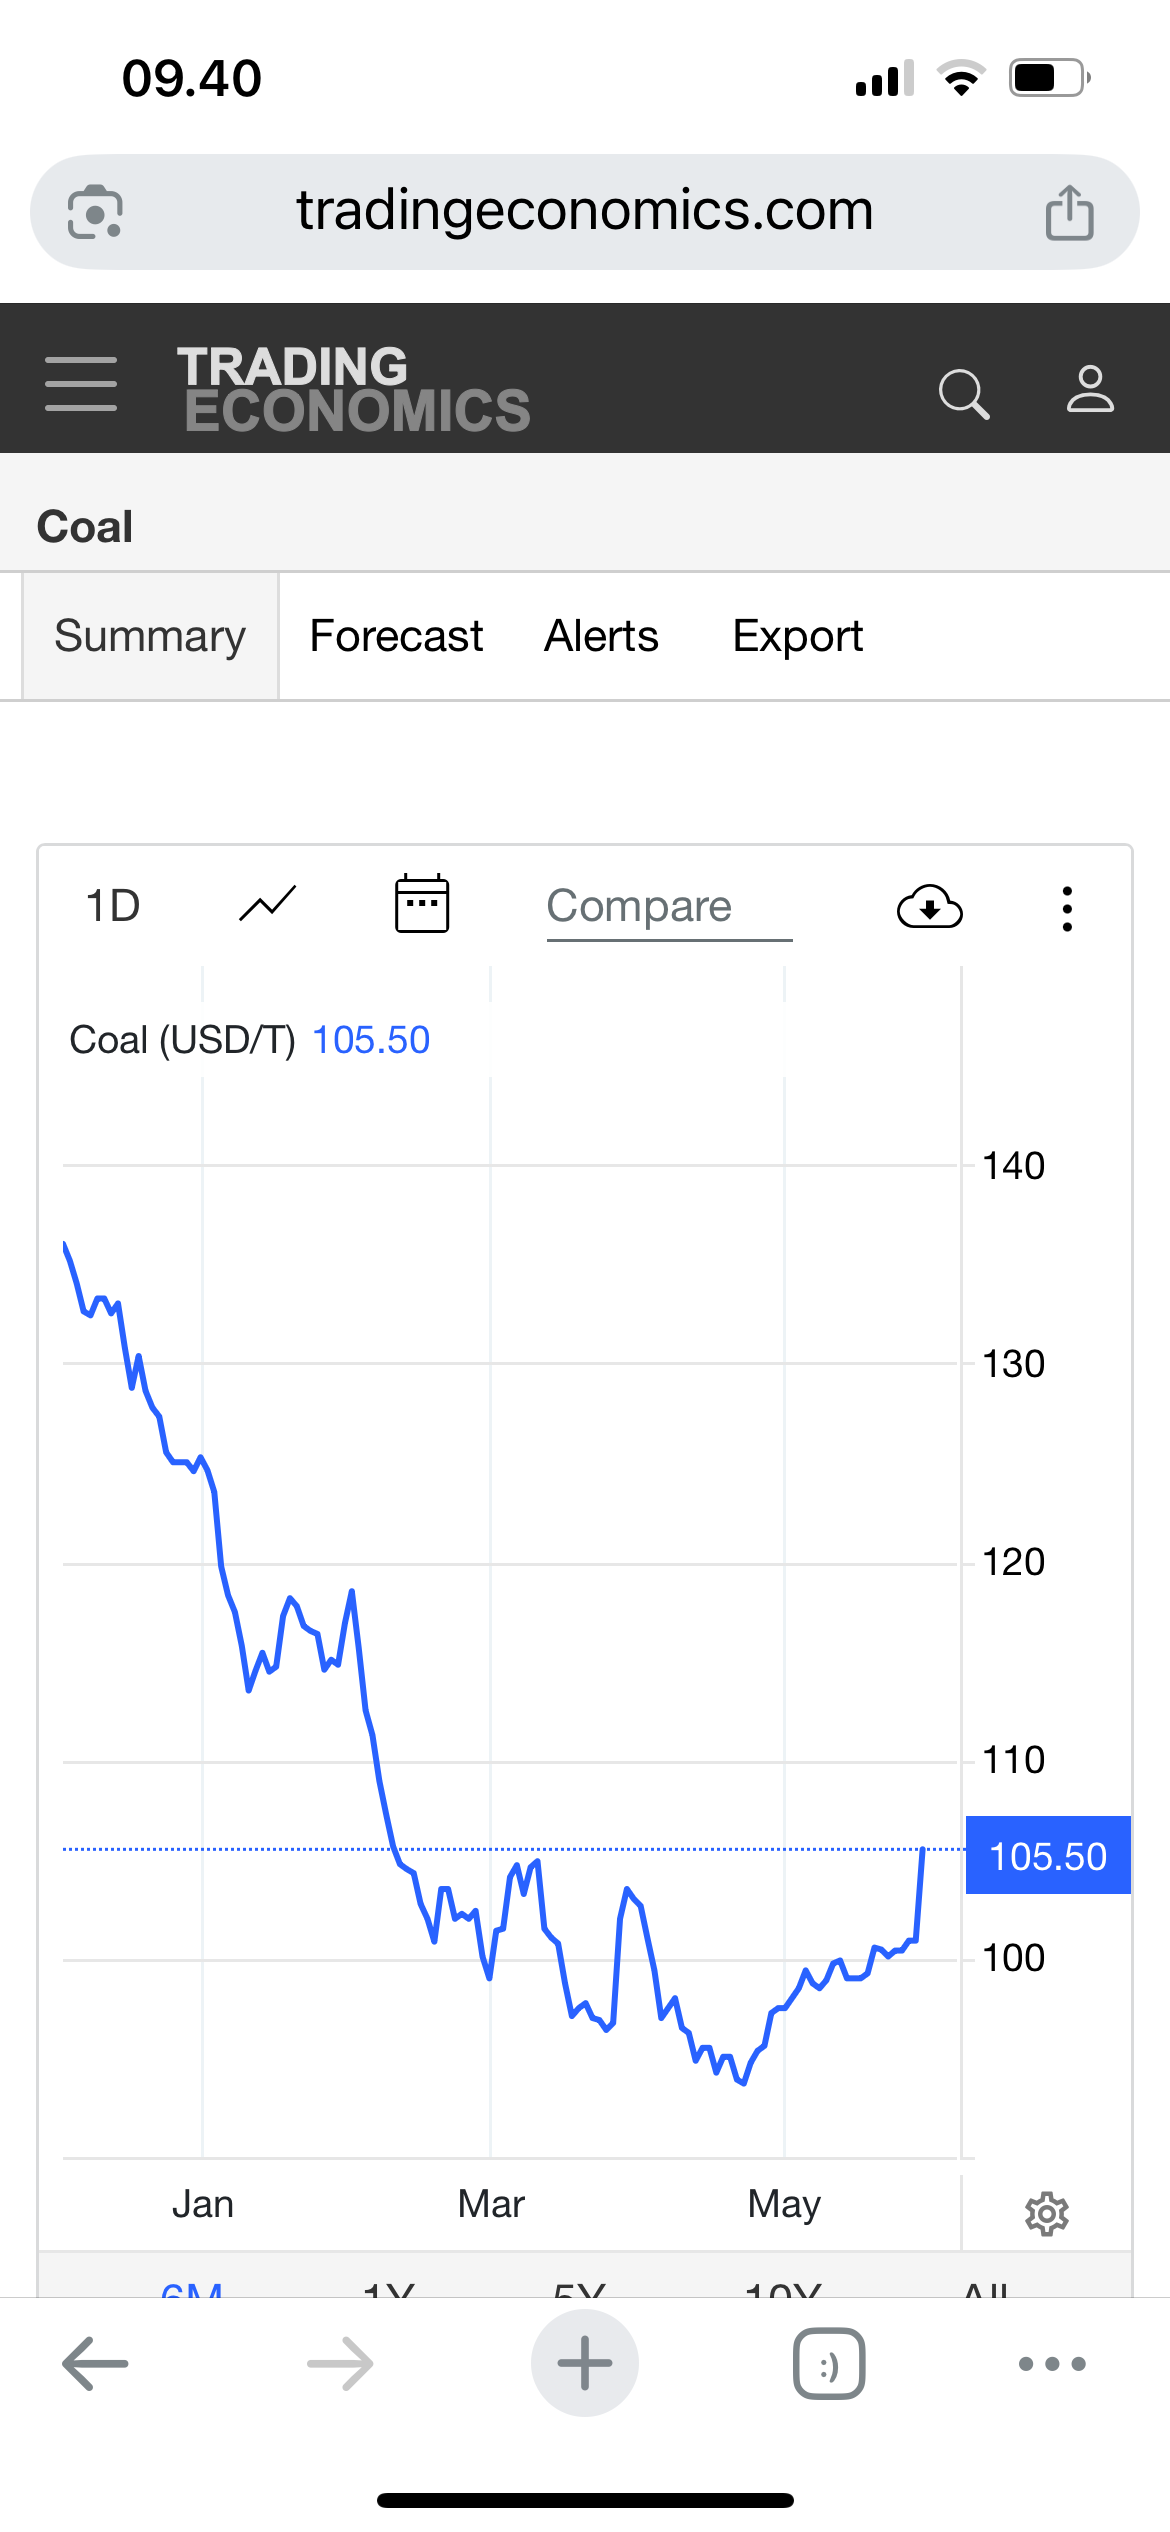This screenshot has width=1170, height=2532.
Task: Select the line chart type icon
Action: [x=268, y=905]
